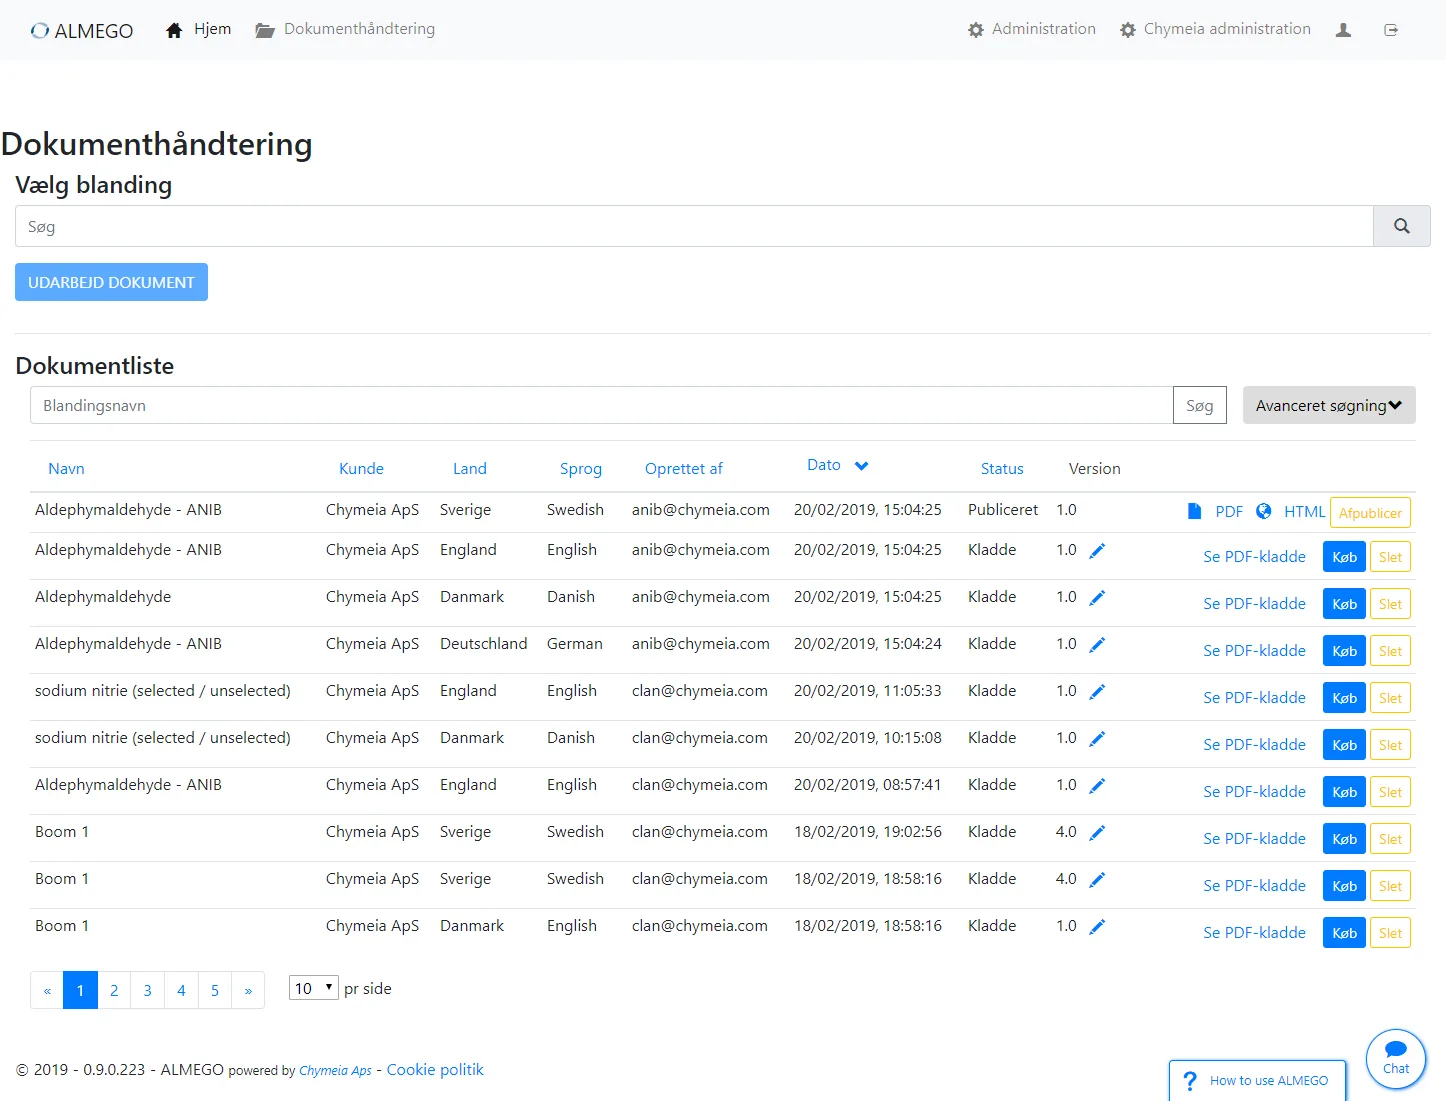The width and height of the screenshot is (1446, 1101).
Task: Click Køb for Aldephymaldehyde Danmark row
Action: [1344, 604]
